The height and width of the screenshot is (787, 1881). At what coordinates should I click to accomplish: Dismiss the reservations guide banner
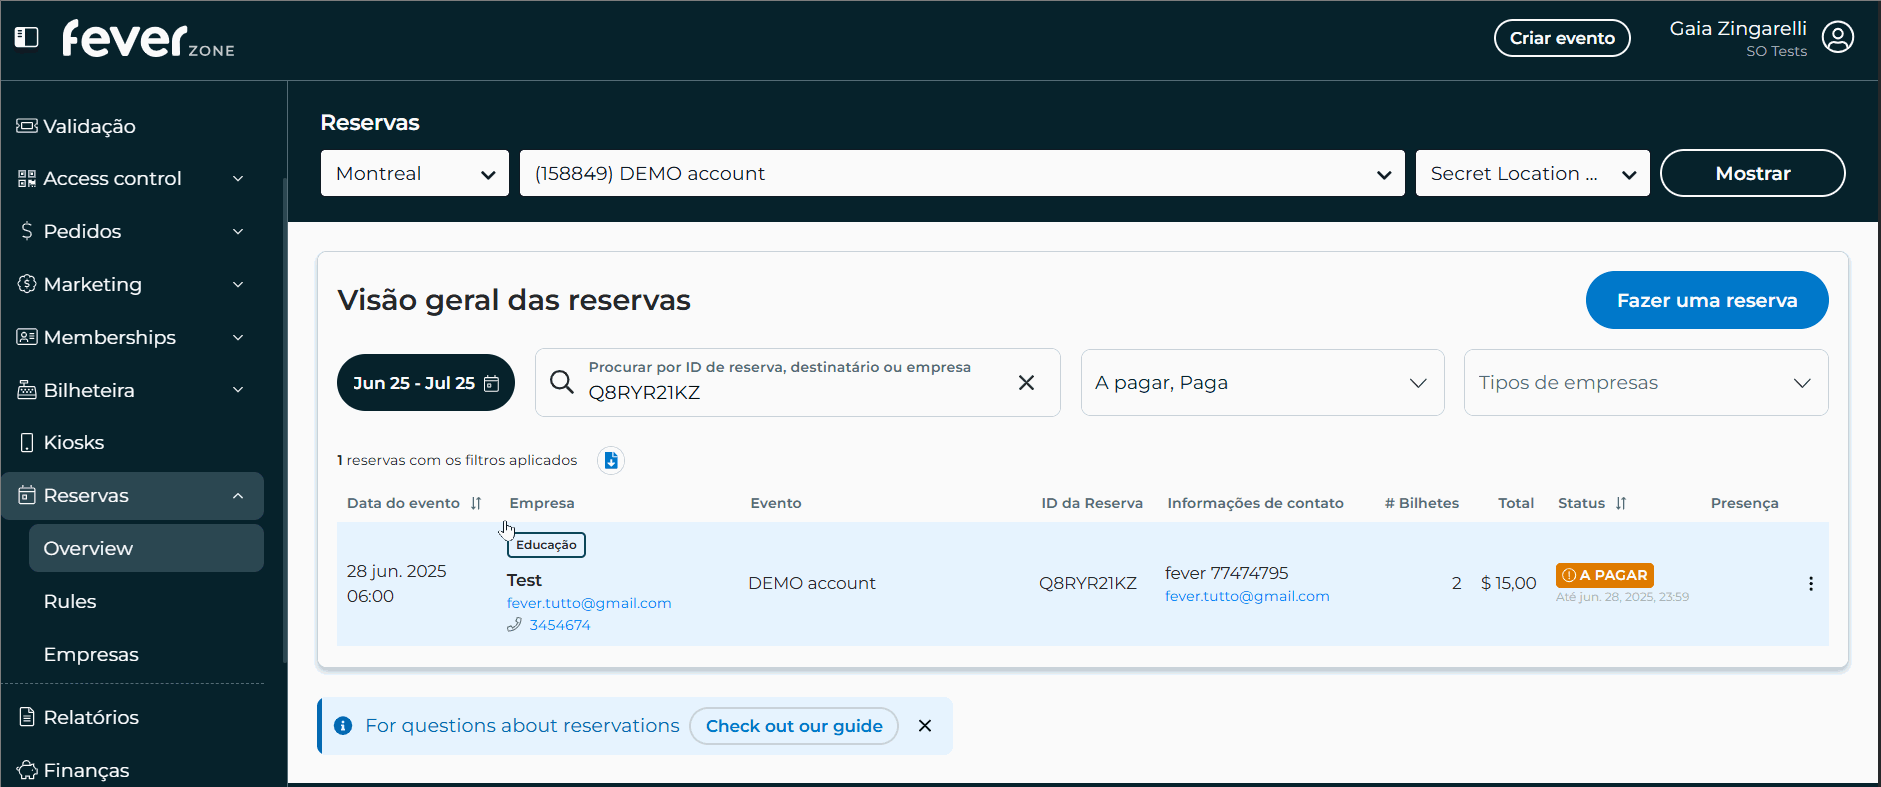point(925,726)
